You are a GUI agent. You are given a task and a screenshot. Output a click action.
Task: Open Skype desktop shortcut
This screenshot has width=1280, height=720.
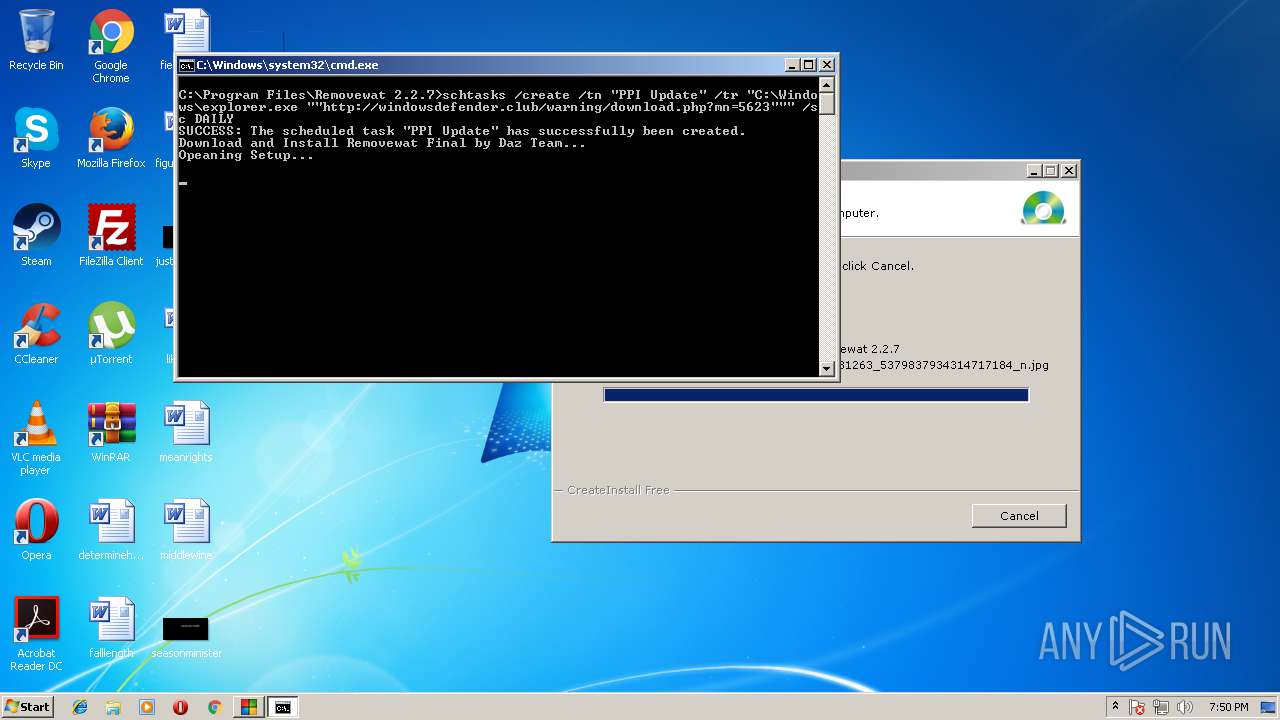tap(36, 138)
